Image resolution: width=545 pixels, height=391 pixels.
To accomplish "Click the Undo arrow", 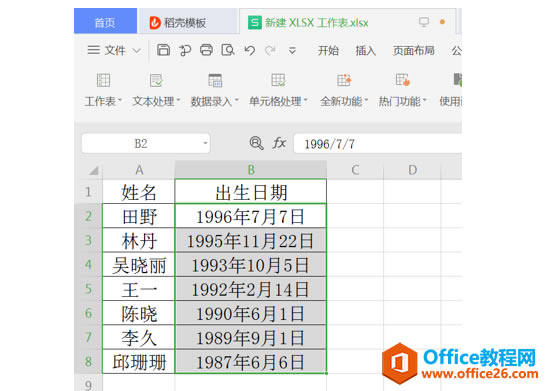I will 250,50.
